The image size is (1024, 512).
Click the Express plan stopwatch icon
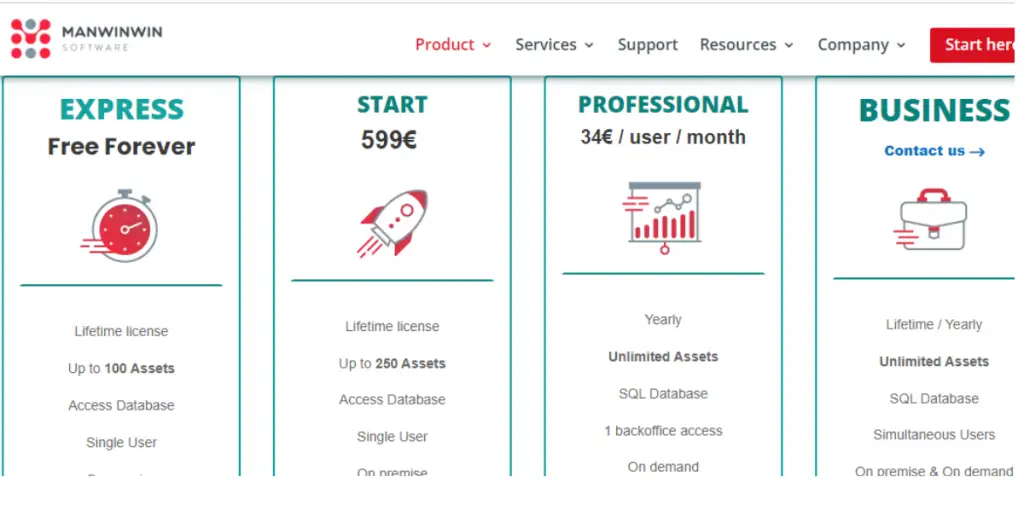pos(120,225)
